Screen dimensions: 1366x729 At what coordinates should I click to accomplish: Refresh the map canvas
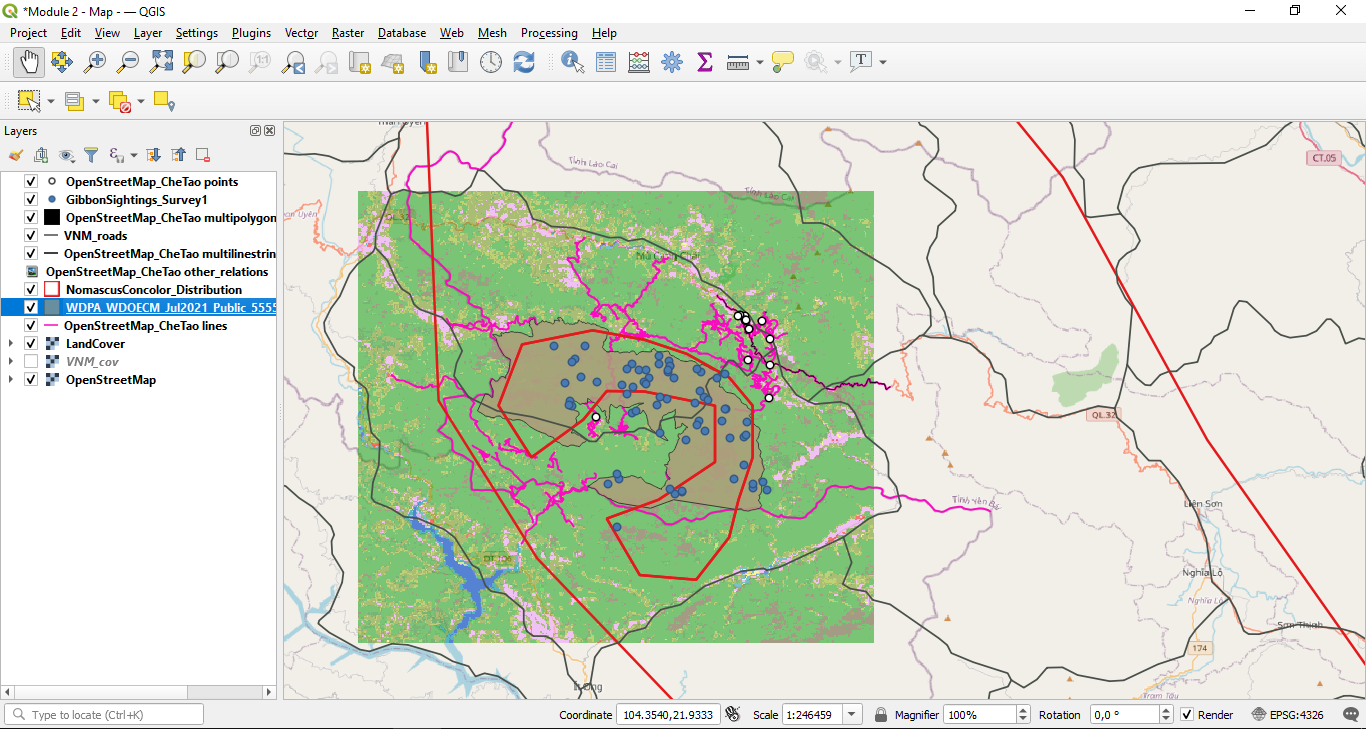coord(524,62)
